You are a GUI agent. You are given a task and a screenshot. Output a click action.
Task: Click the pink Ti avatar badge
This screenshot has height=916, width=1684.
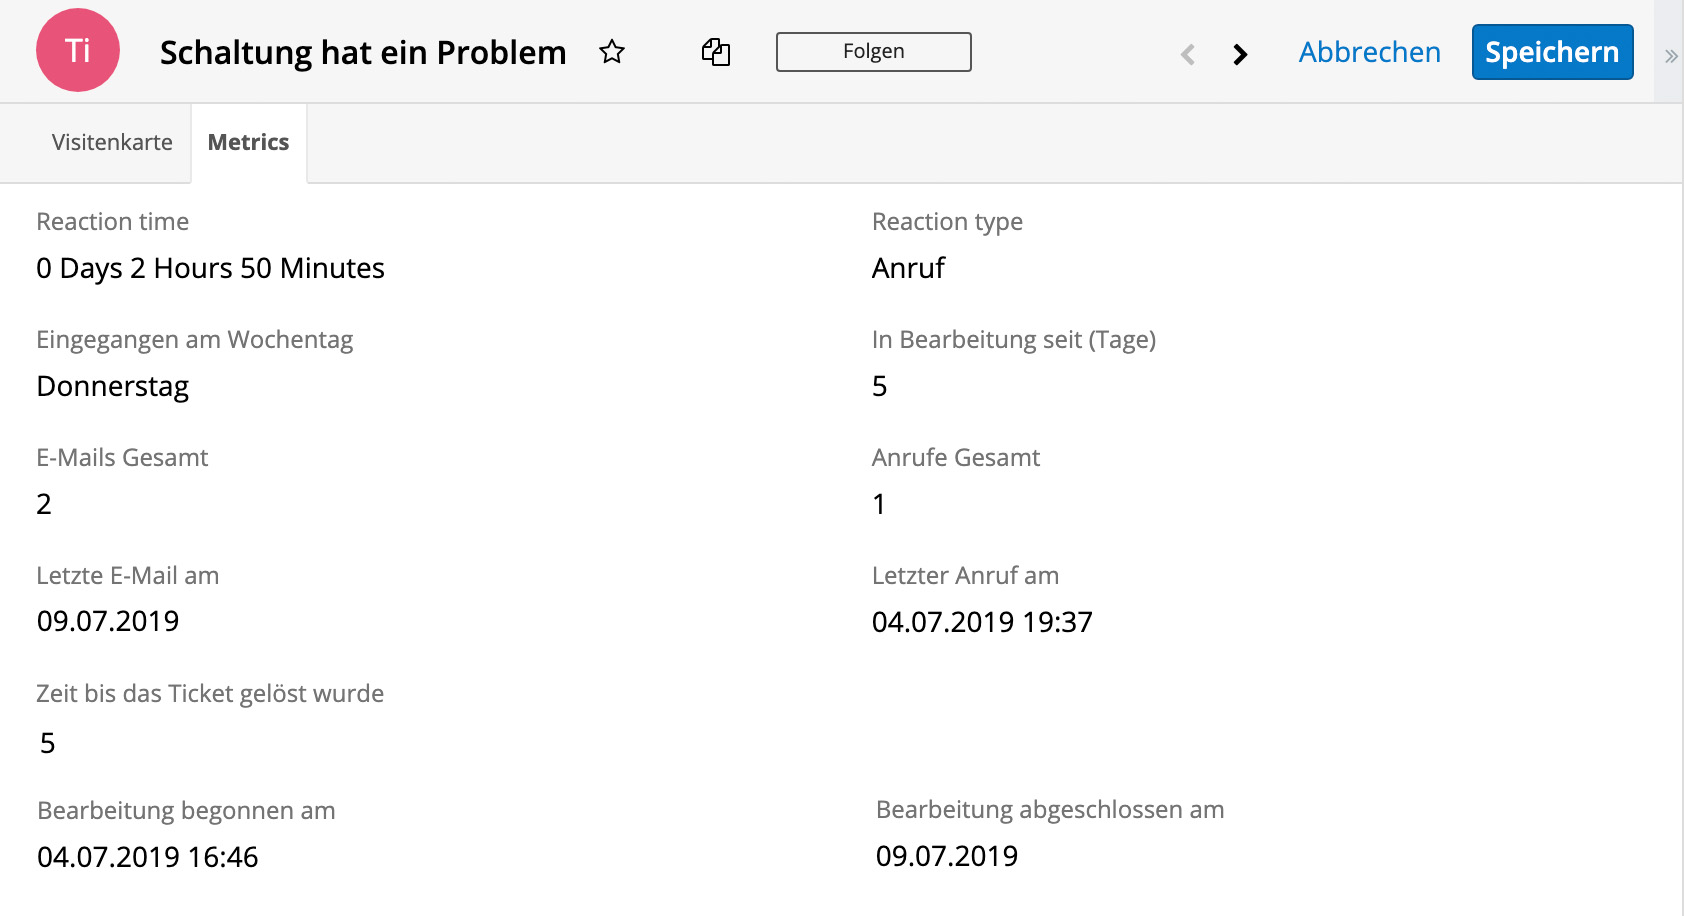[x=78, y=51]
